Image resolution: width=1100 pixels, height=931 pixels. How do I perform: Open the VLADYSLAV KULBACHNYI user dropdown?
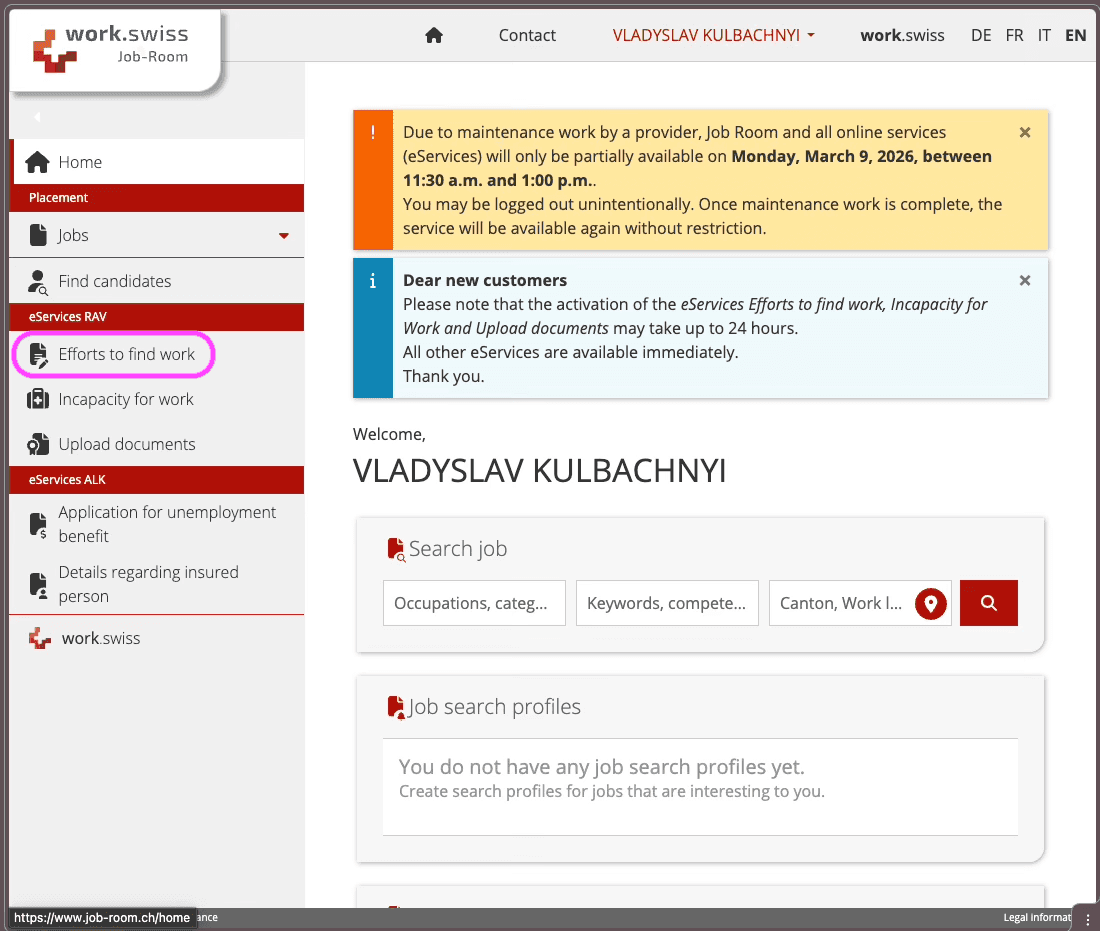click(x=713, y=35)
